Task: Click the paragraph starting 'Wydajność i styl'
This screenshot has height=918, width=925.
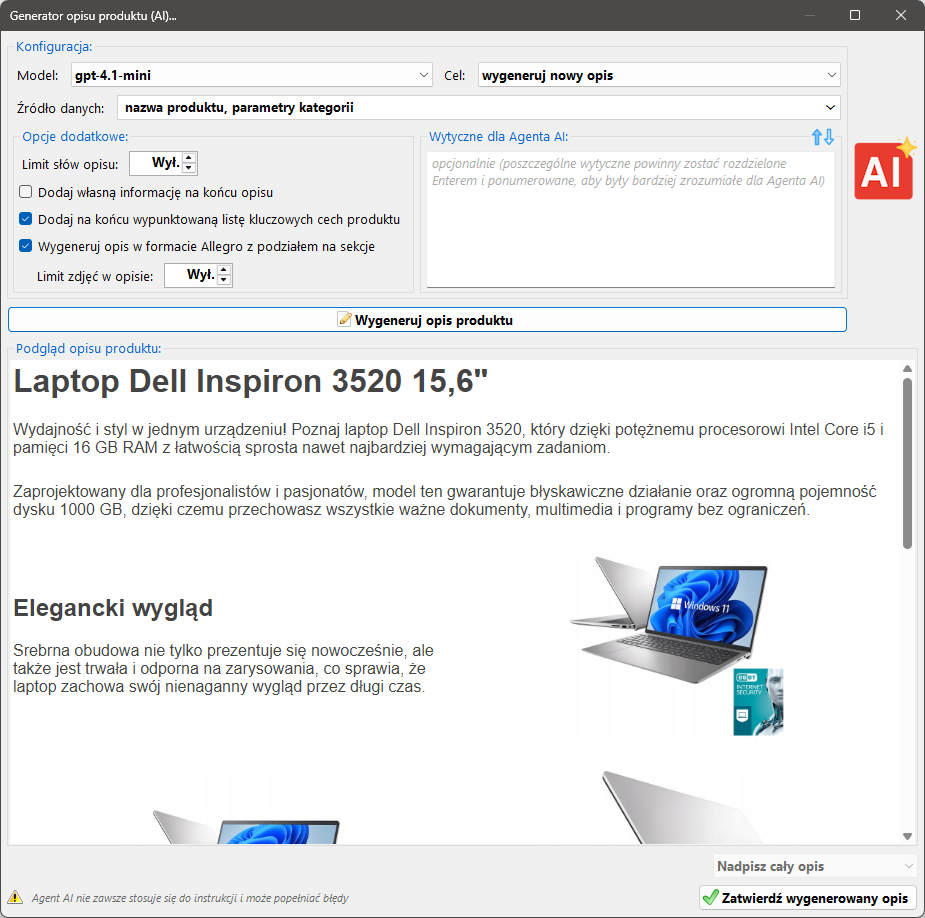Action: pos(449,438)
